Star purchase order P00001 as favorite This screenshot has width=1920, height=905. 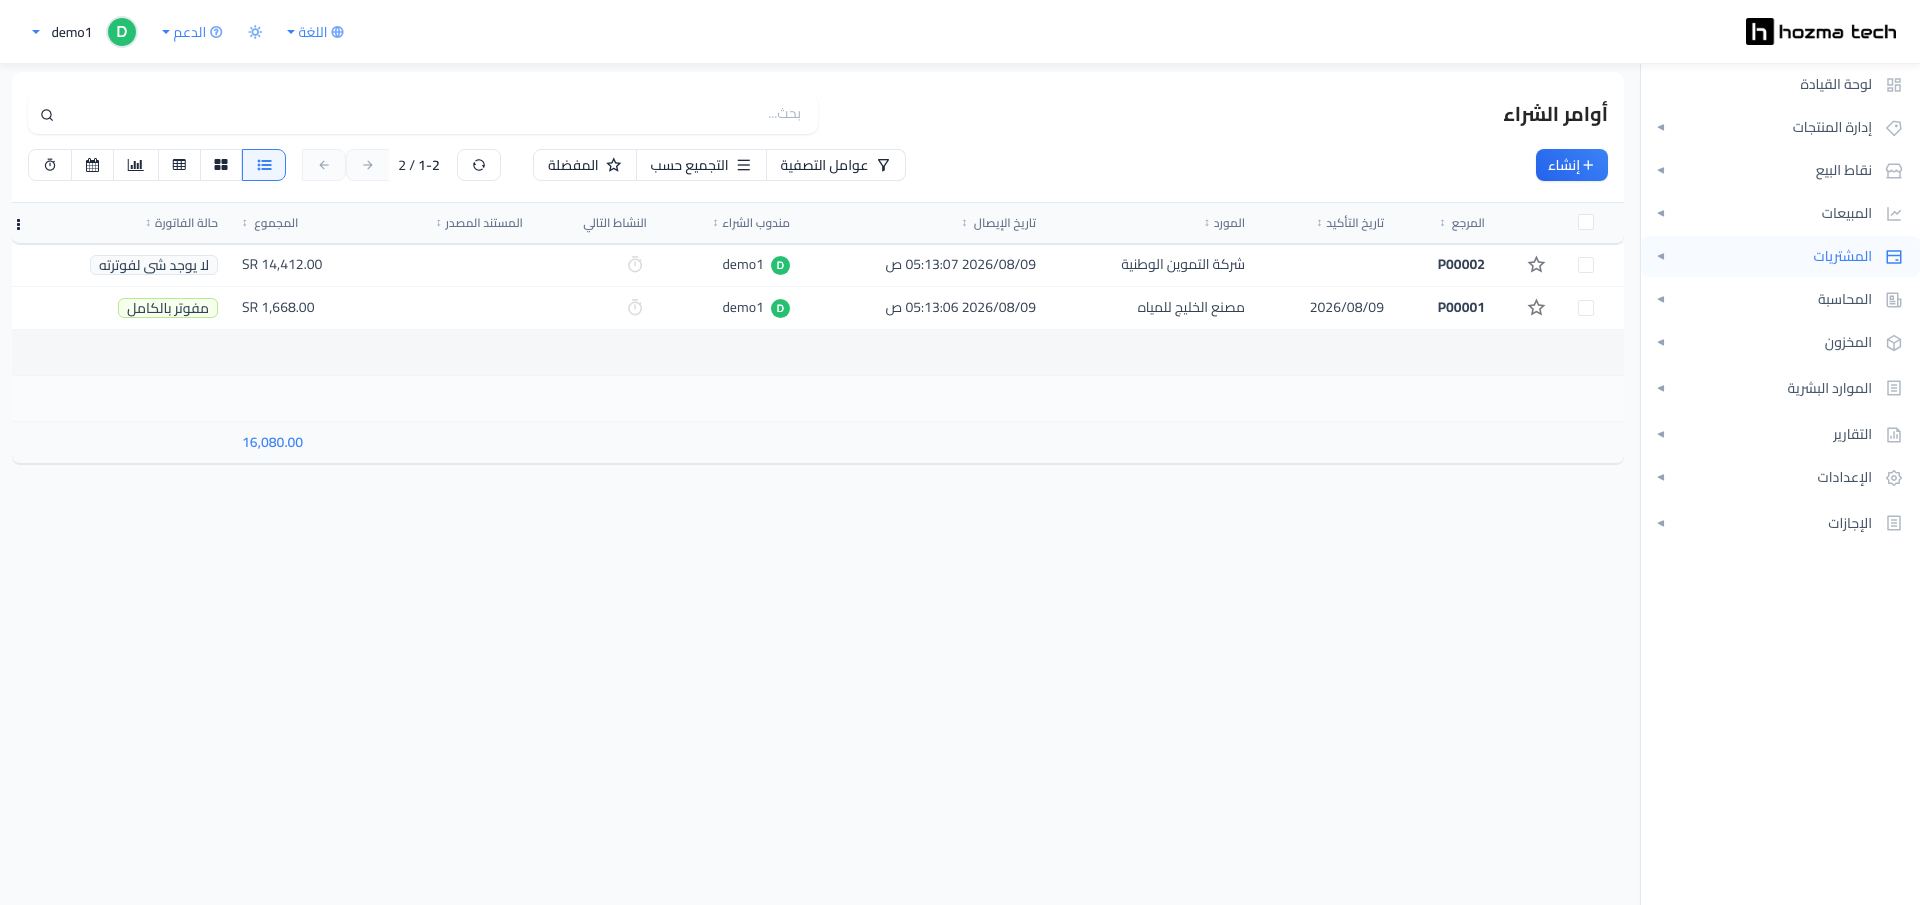[x=1537, y=308]
